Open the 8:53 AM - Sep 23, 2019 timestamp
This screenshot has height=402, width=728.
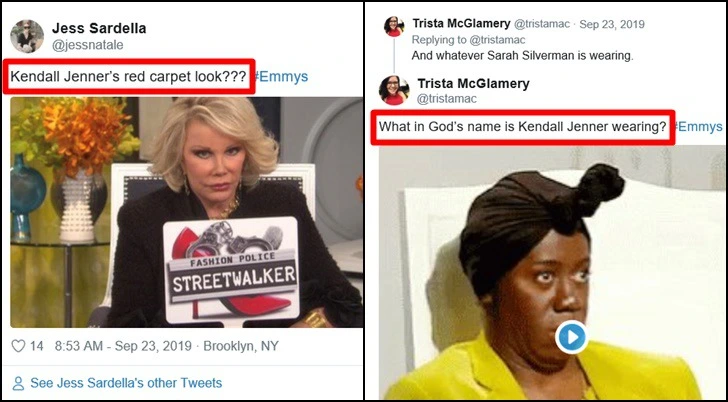coord(123,346)
